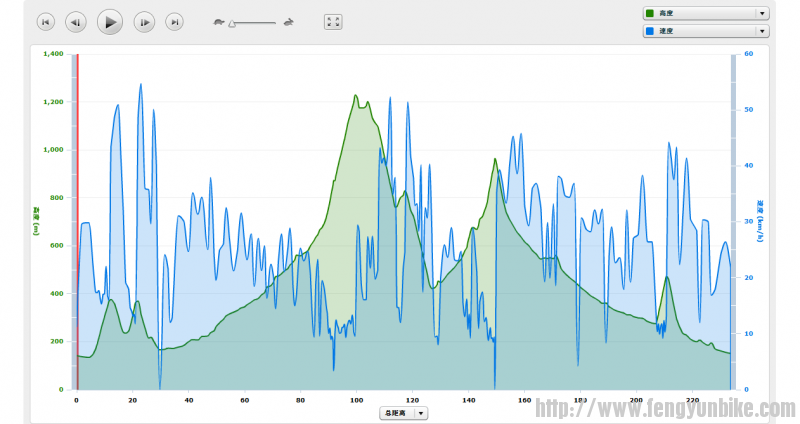
Task: Click the 速度 (km/h) right axis label
Action: 760,222
